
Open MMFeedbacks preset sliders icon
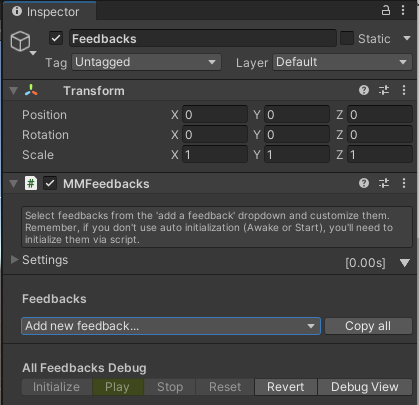(384, 183)
